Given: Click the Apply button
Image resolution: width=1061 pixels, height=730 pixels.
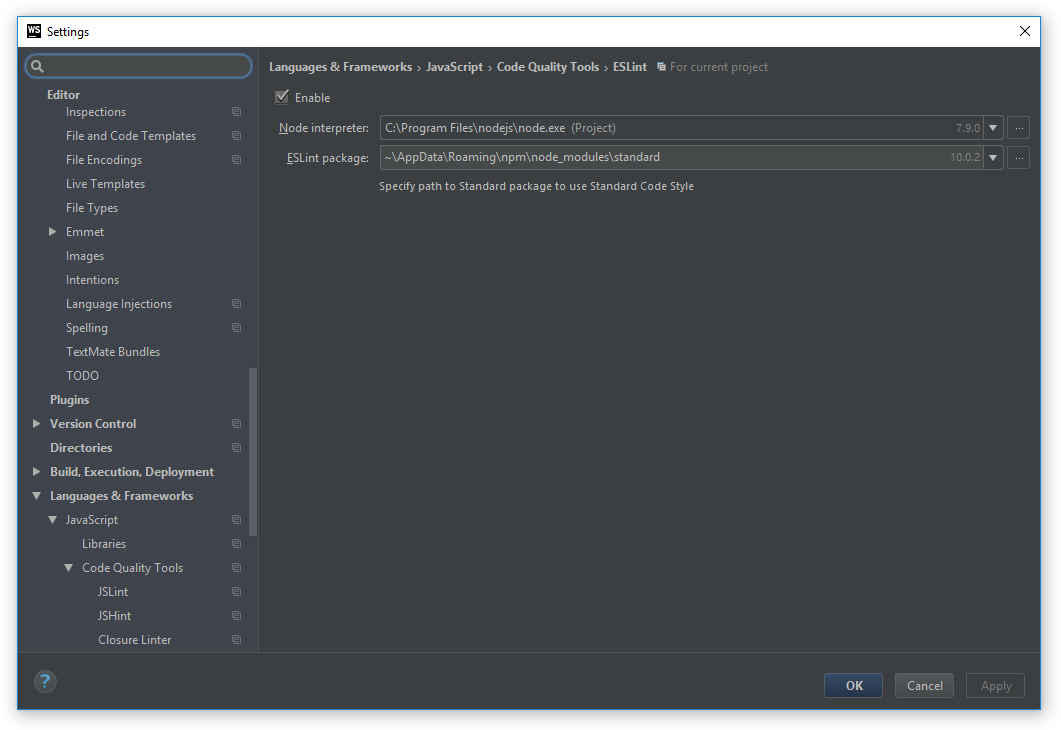Looking at the screenshot, I should (995, 685).
